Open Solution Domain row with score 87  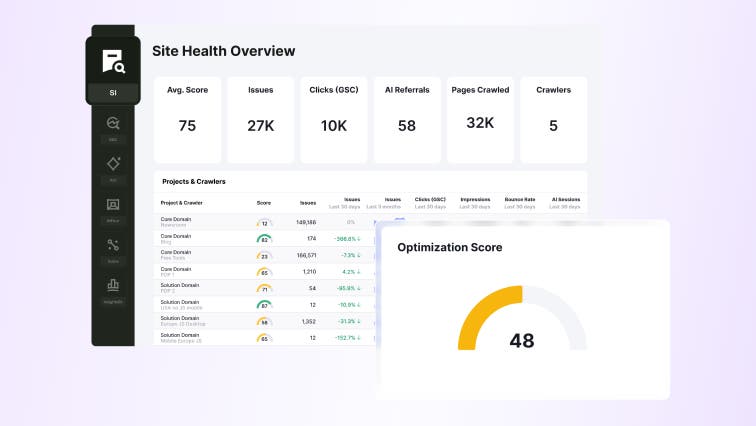point(264,305)
